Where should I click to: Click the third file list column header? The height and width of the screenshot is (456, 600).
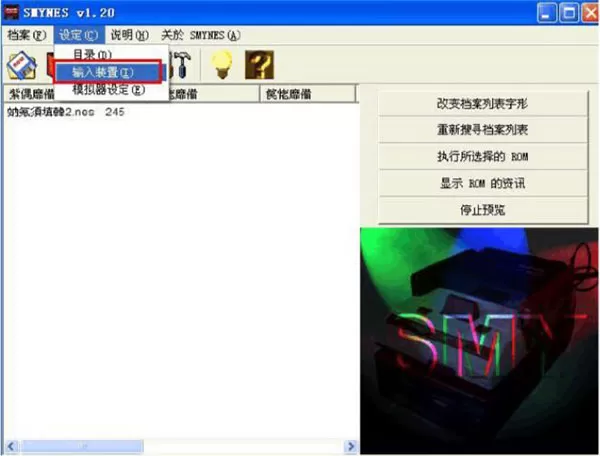(307, 94)
